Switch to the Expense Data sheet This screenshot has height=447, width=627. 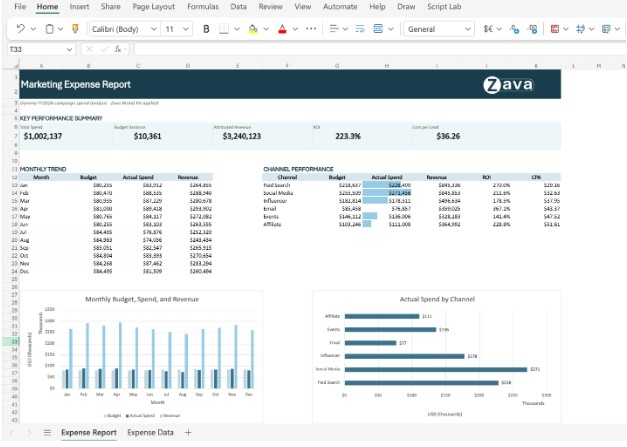point(150,433)
